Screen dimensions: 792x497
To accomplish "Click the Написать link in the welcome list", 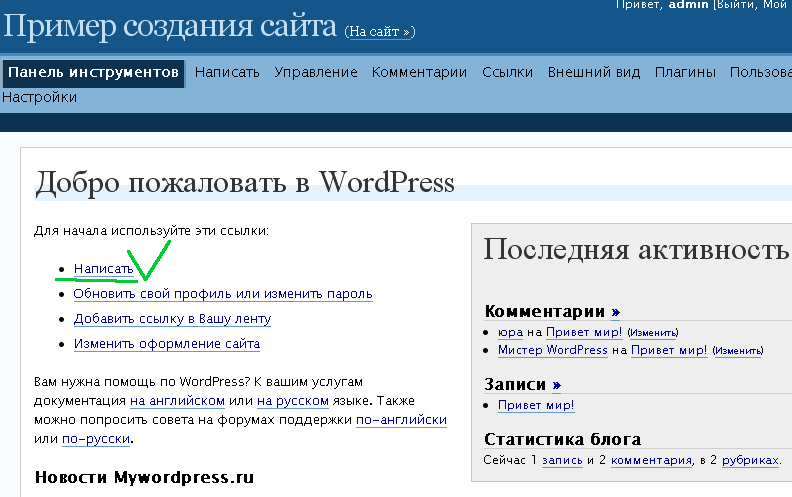I will [x=104, y=269].
